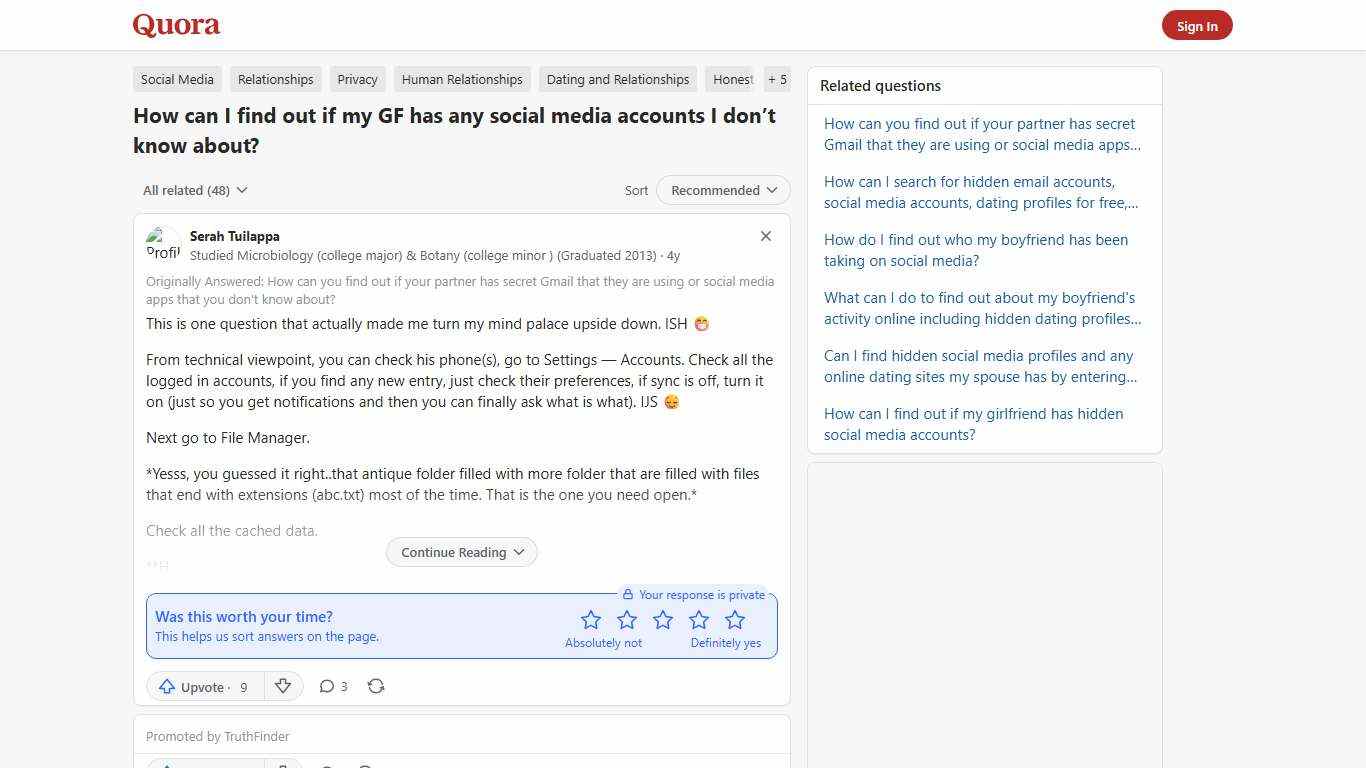Click the Sign In button
Viewport: 1366px width, 768px height.
click(x=1197, y=25)
